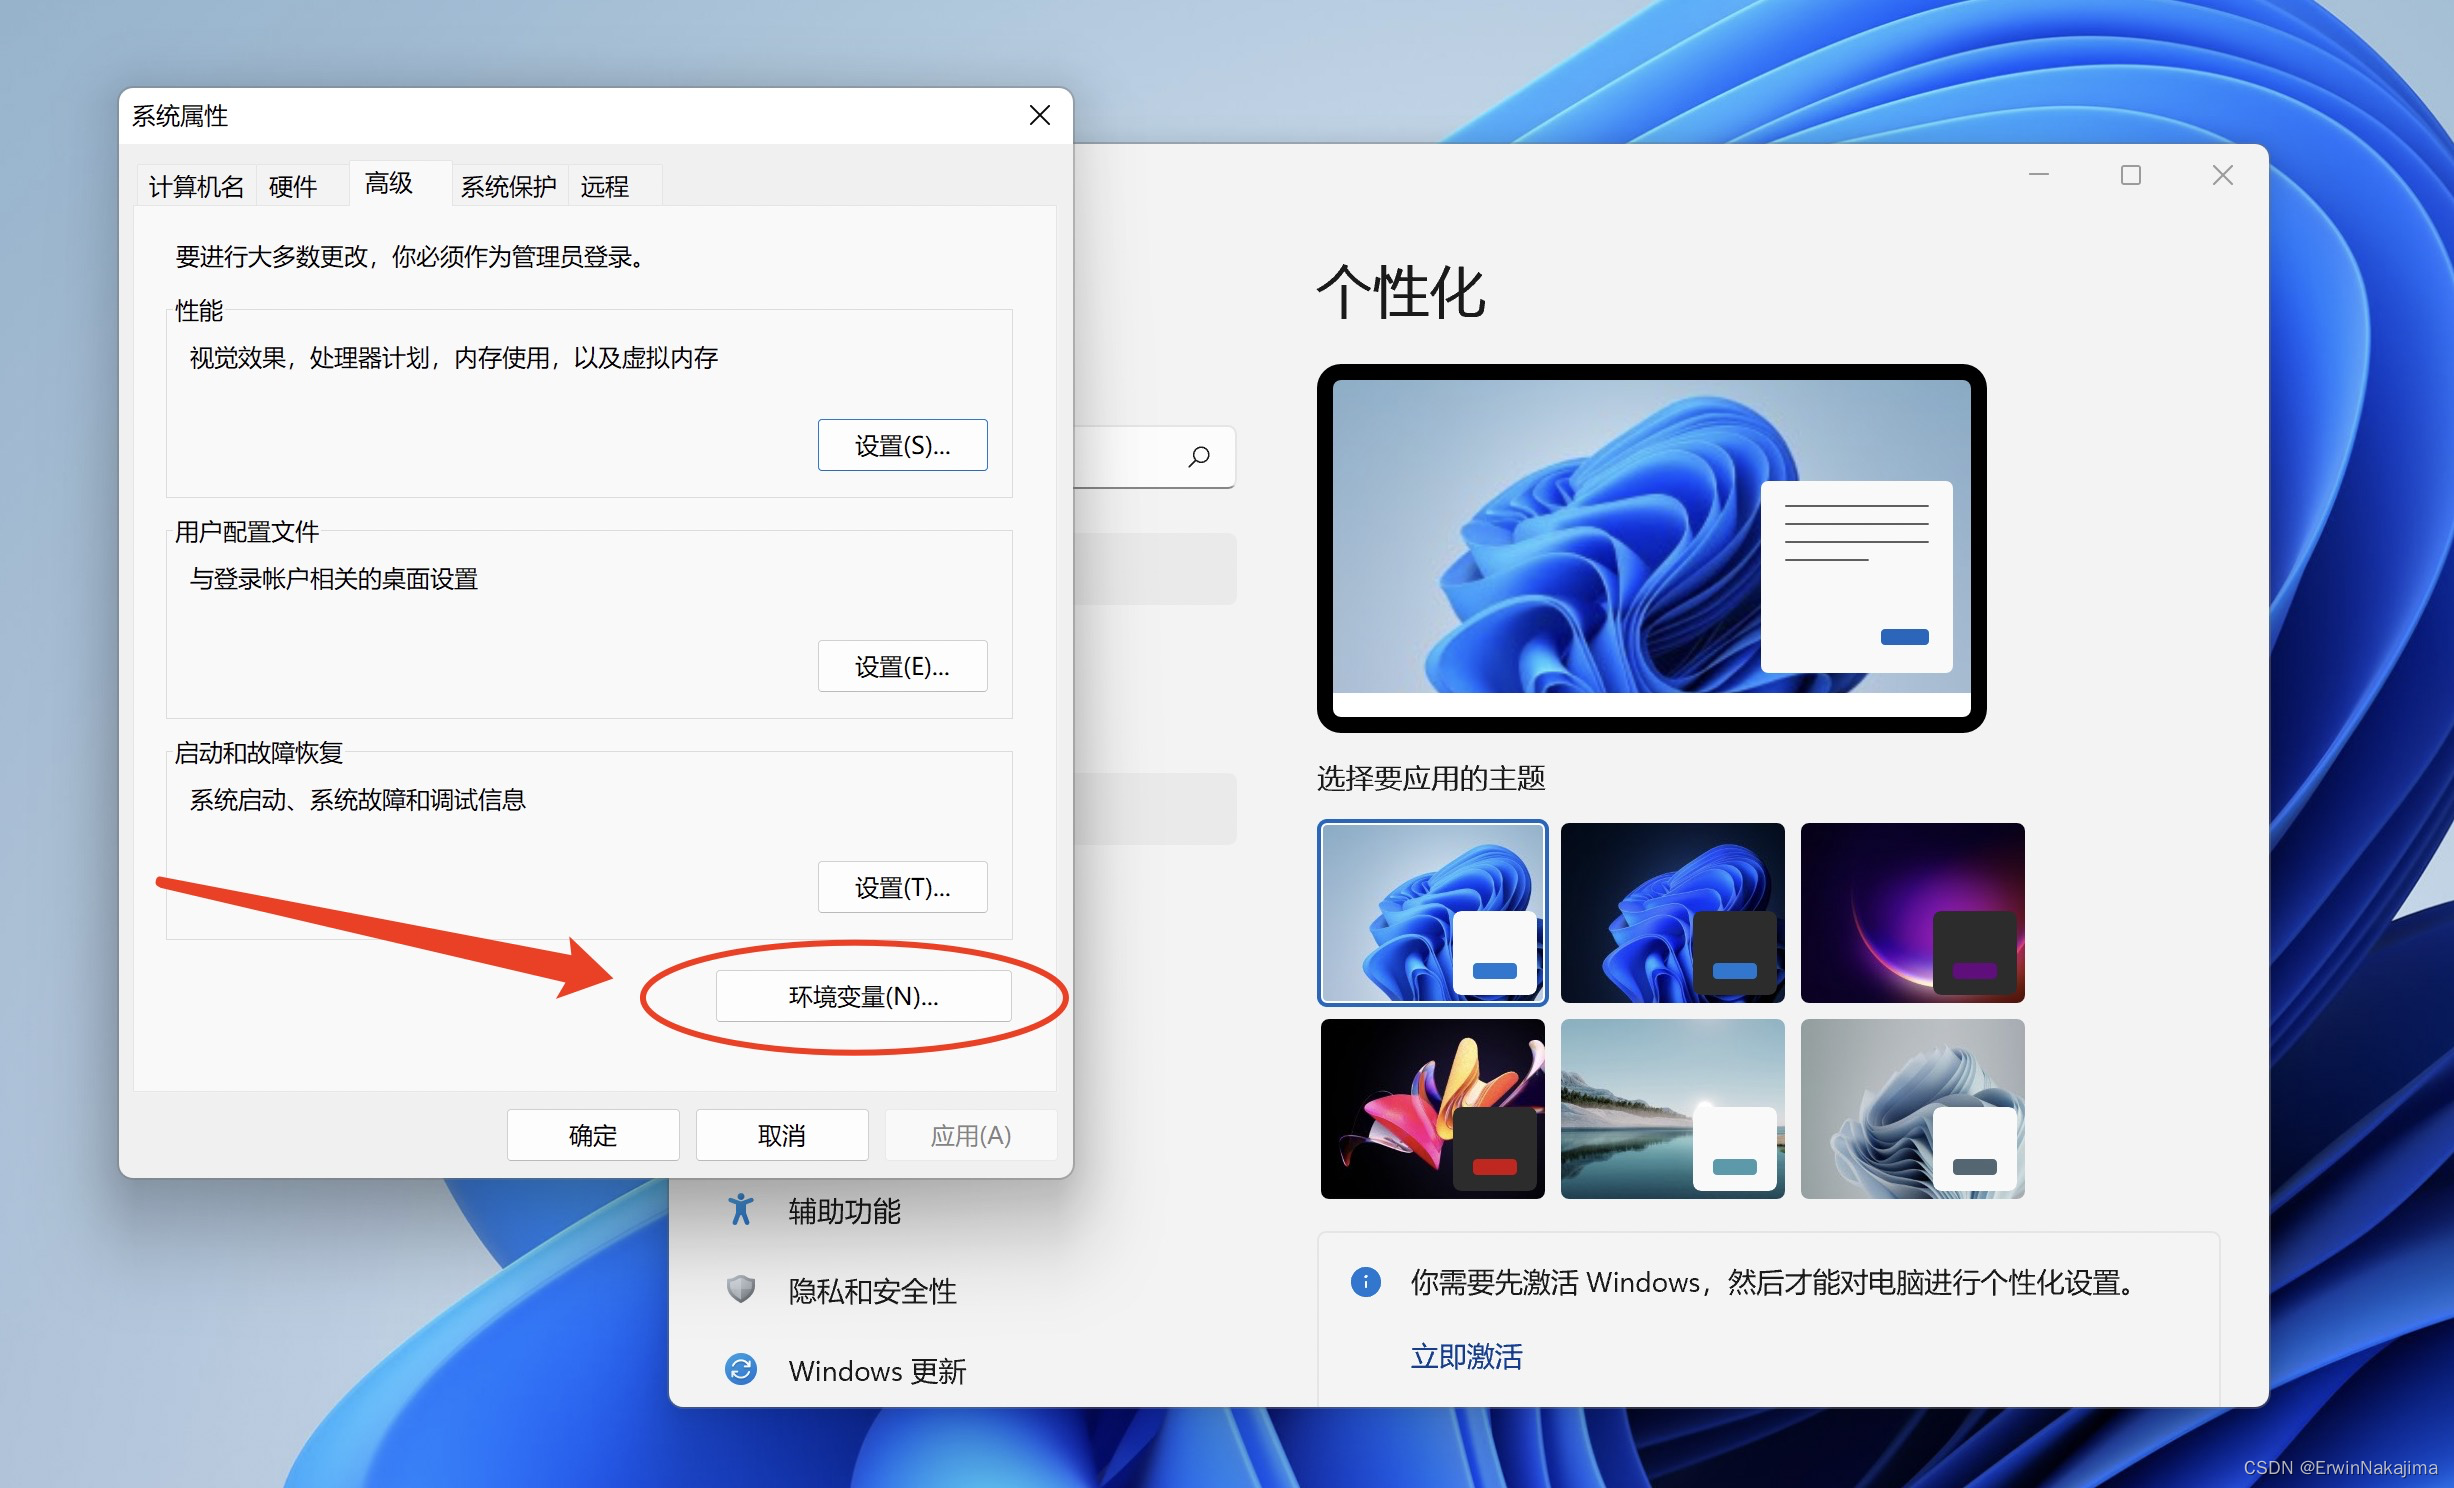Viewport: 2454px width, 1488px height.
Task: Click the 环境变量(N)... button
Action: pyautogui.click(x=863, y=997)
